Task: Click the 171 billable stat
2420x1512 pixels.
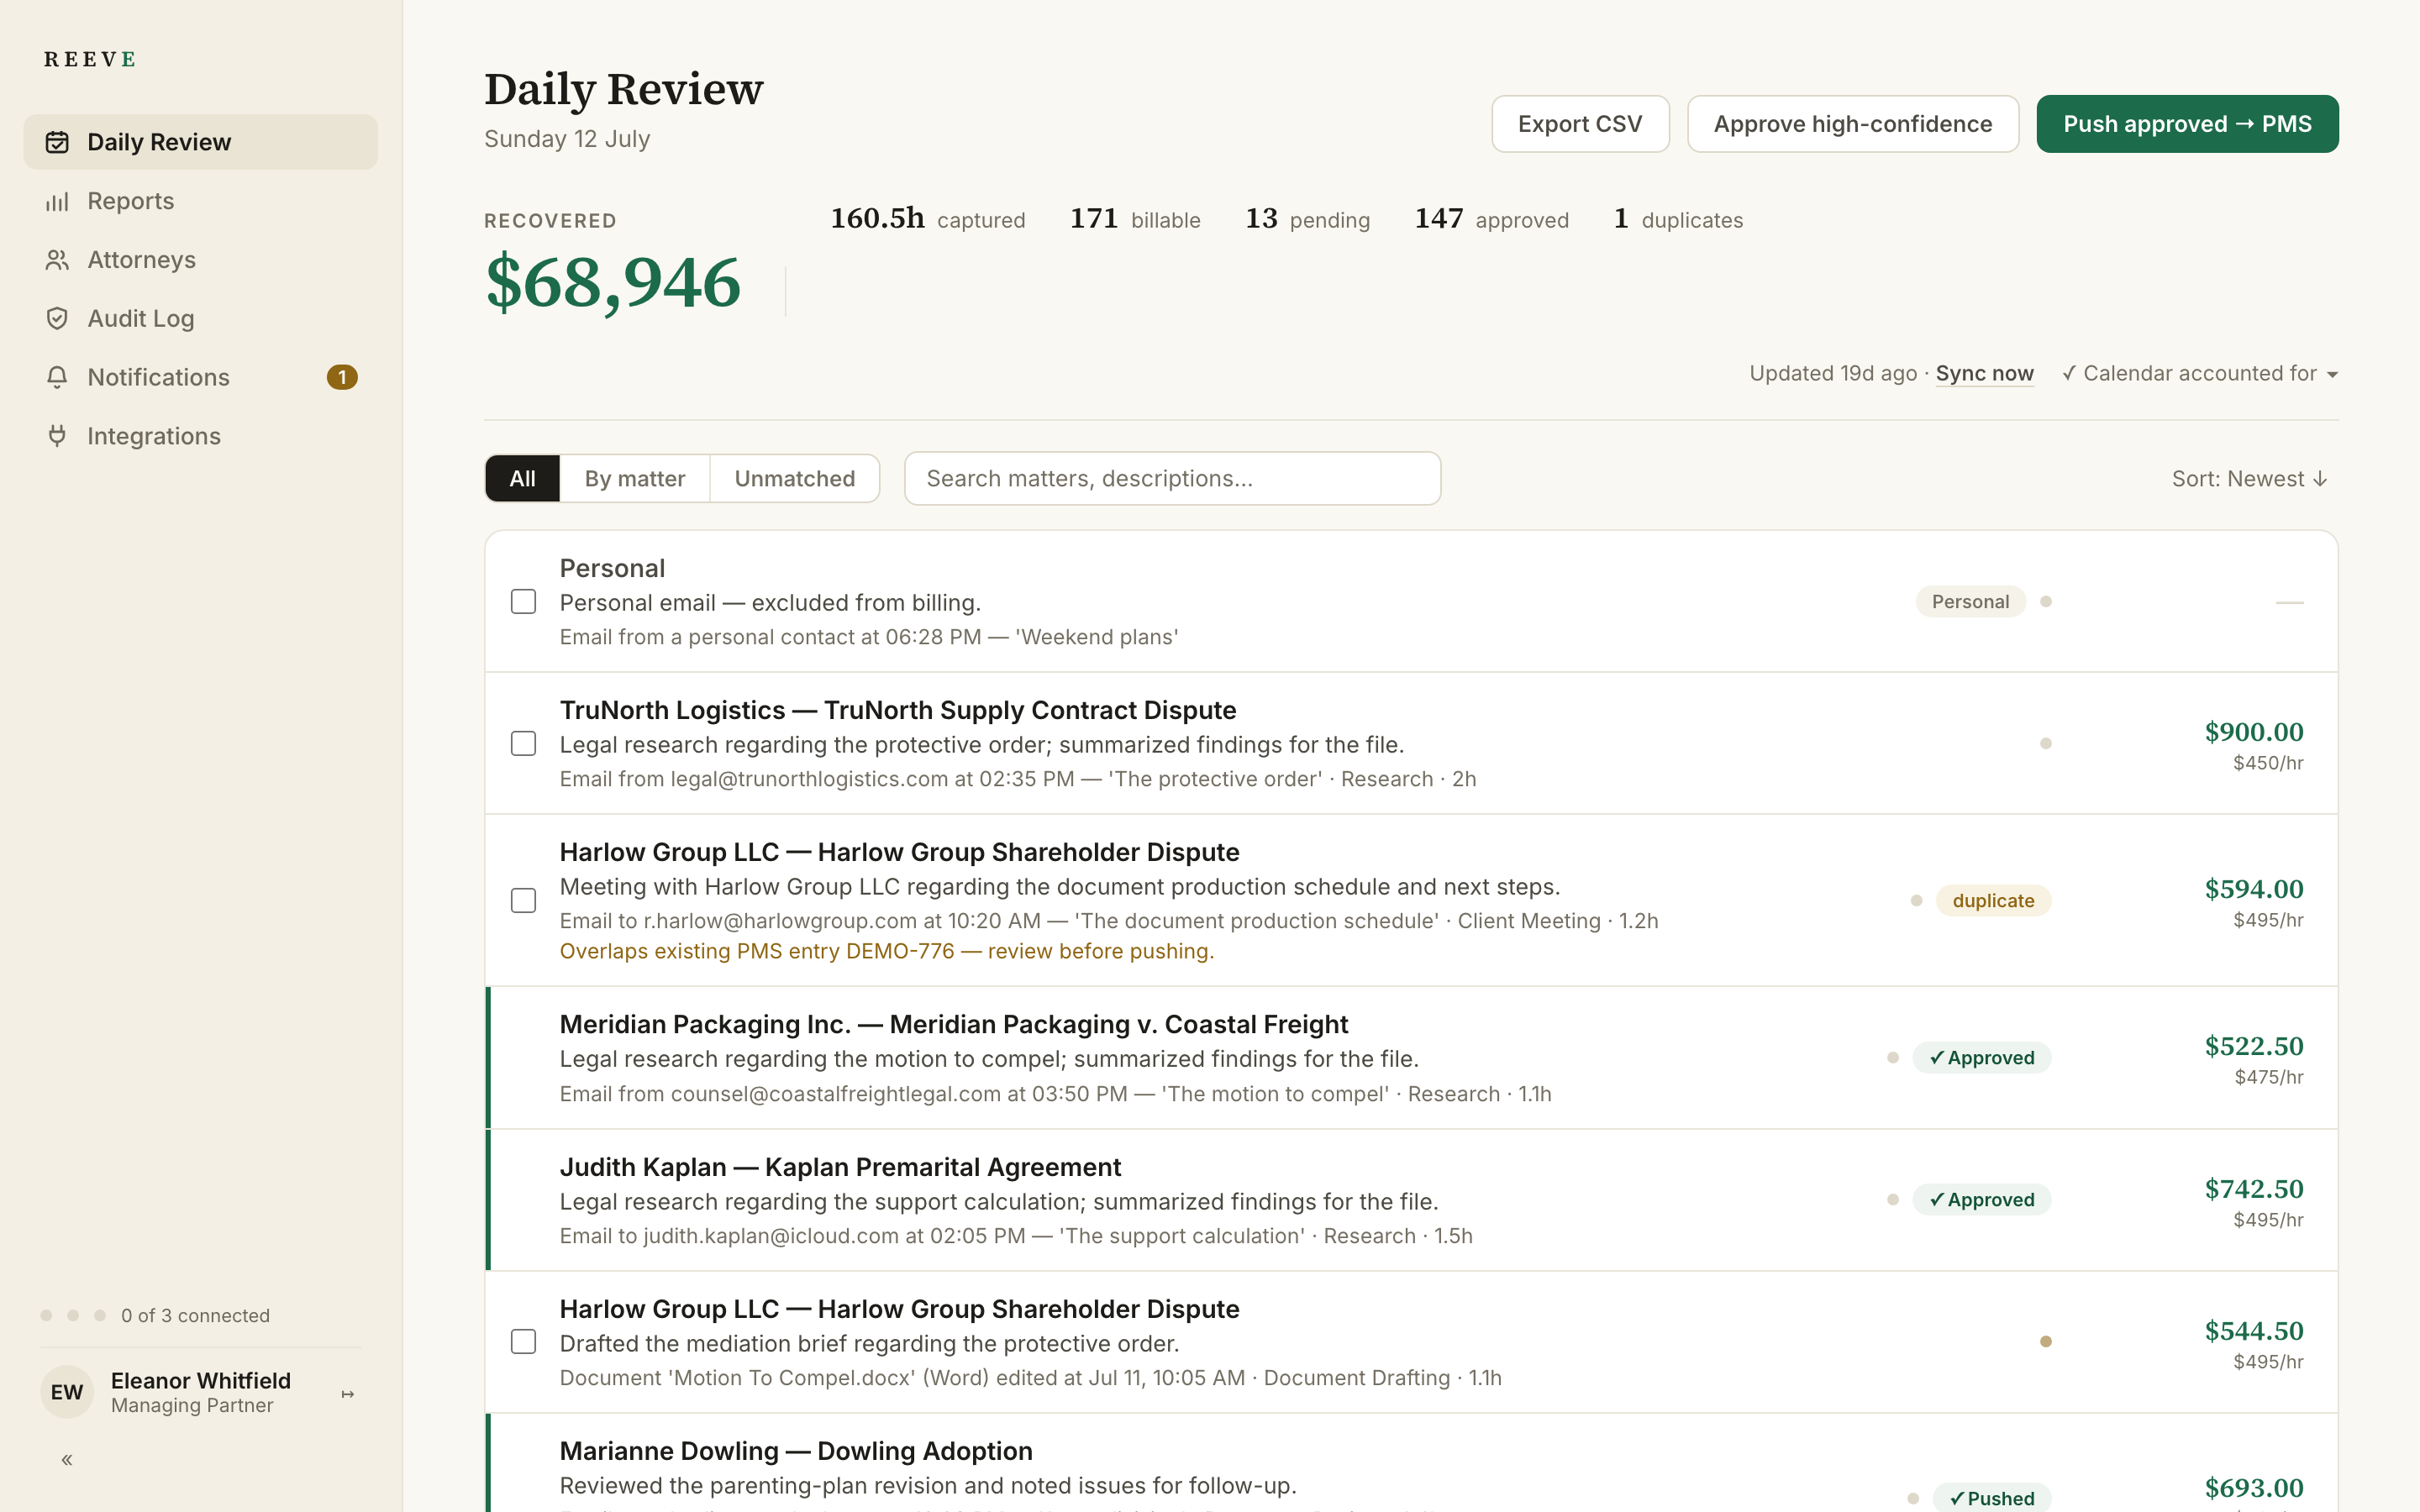Action: [x=1135, y=219]
